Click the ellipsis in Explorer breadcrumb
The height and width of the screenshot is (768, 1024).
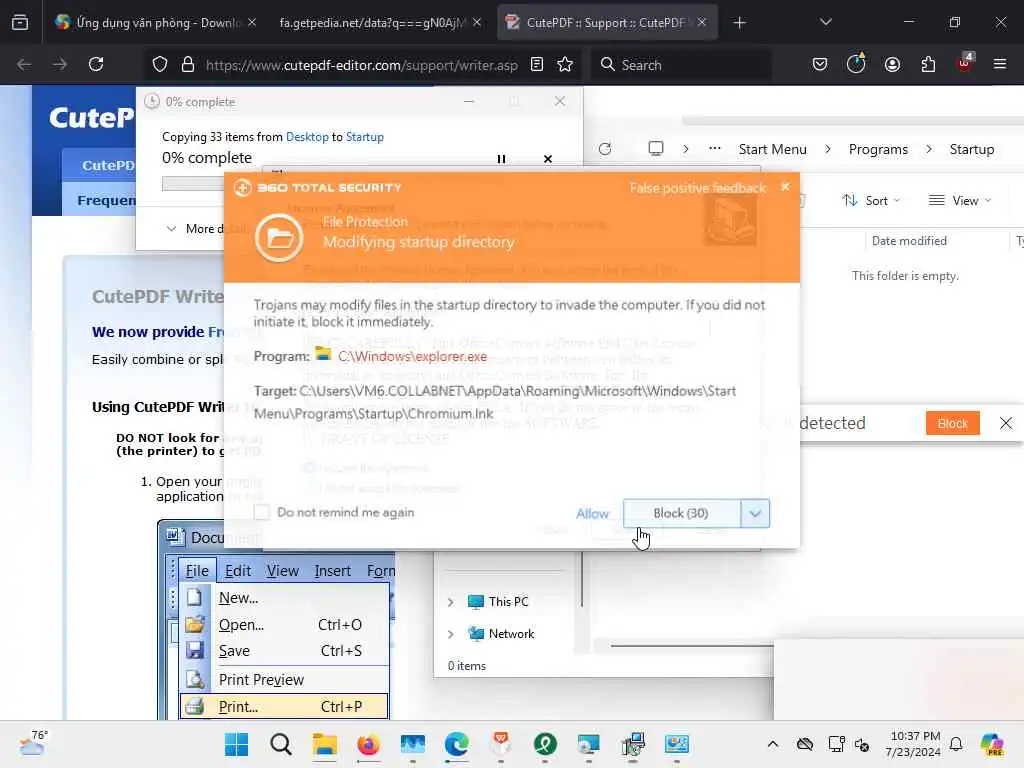tap(714, 149)
